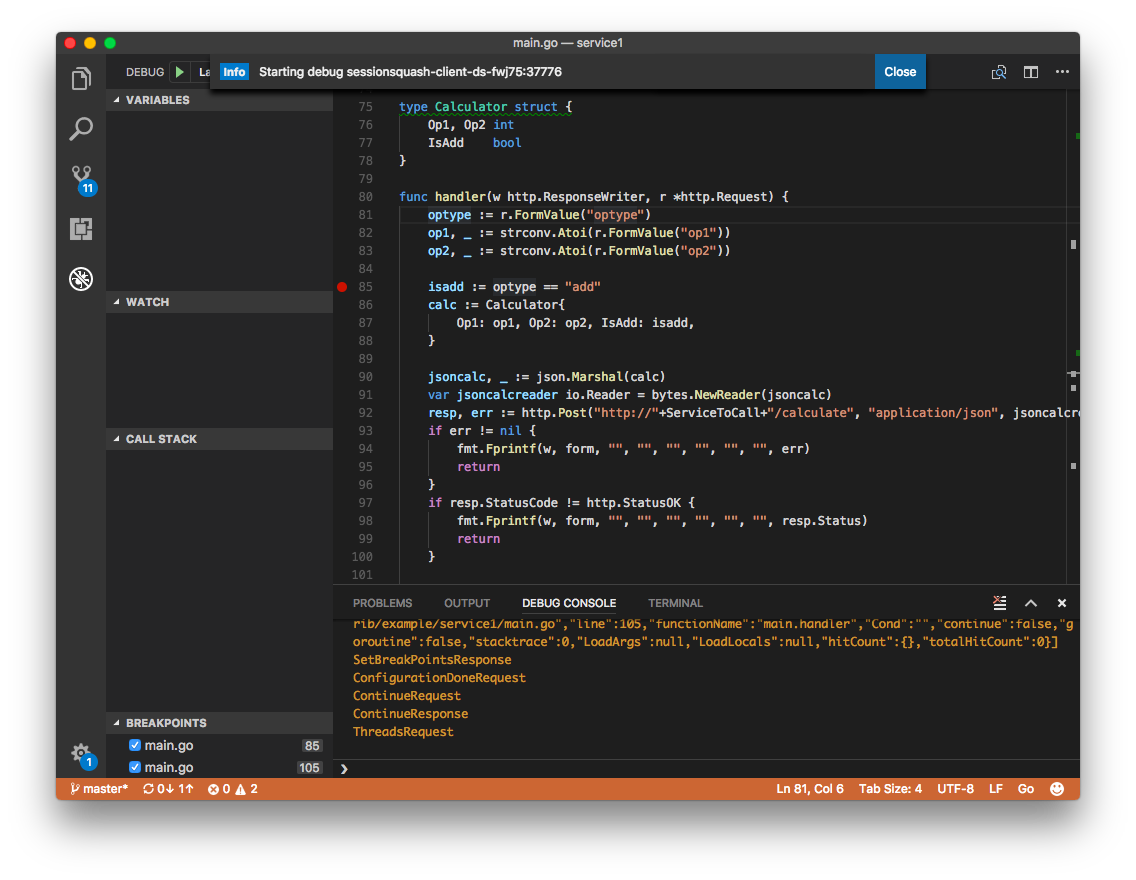Click SetBreakPointsResponse in console

pyautogui.click(x=432, y=660)
